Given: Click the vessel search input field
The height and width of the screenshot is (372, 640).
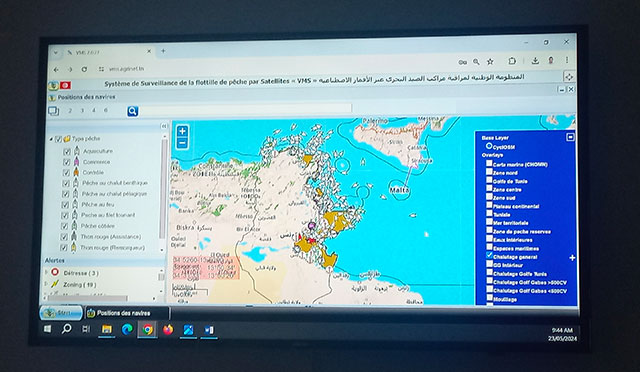Looking at the screenshot, I should click(245, 109).
